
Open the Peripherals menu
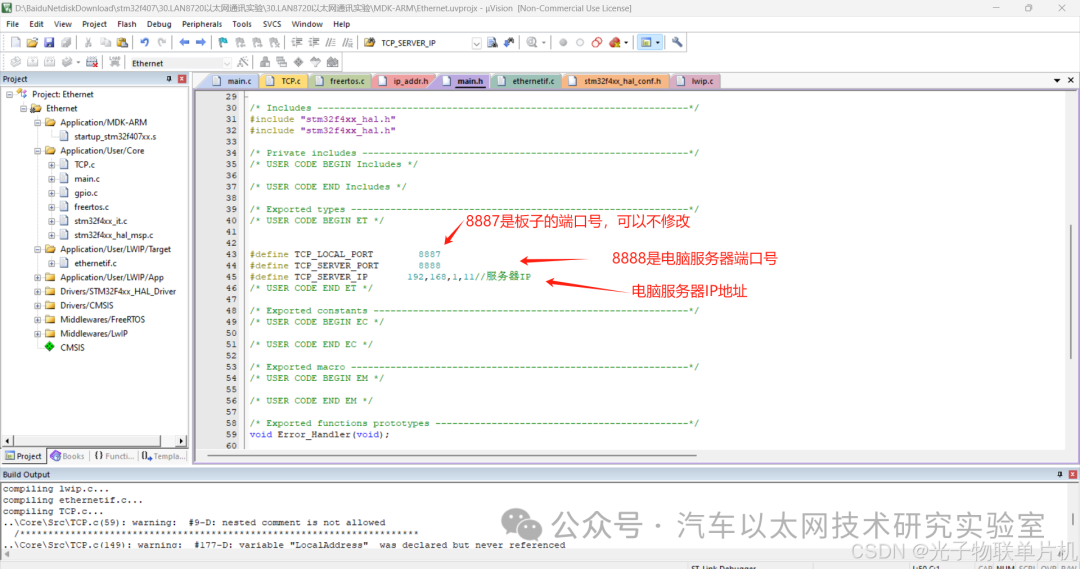tap(202, 24)
